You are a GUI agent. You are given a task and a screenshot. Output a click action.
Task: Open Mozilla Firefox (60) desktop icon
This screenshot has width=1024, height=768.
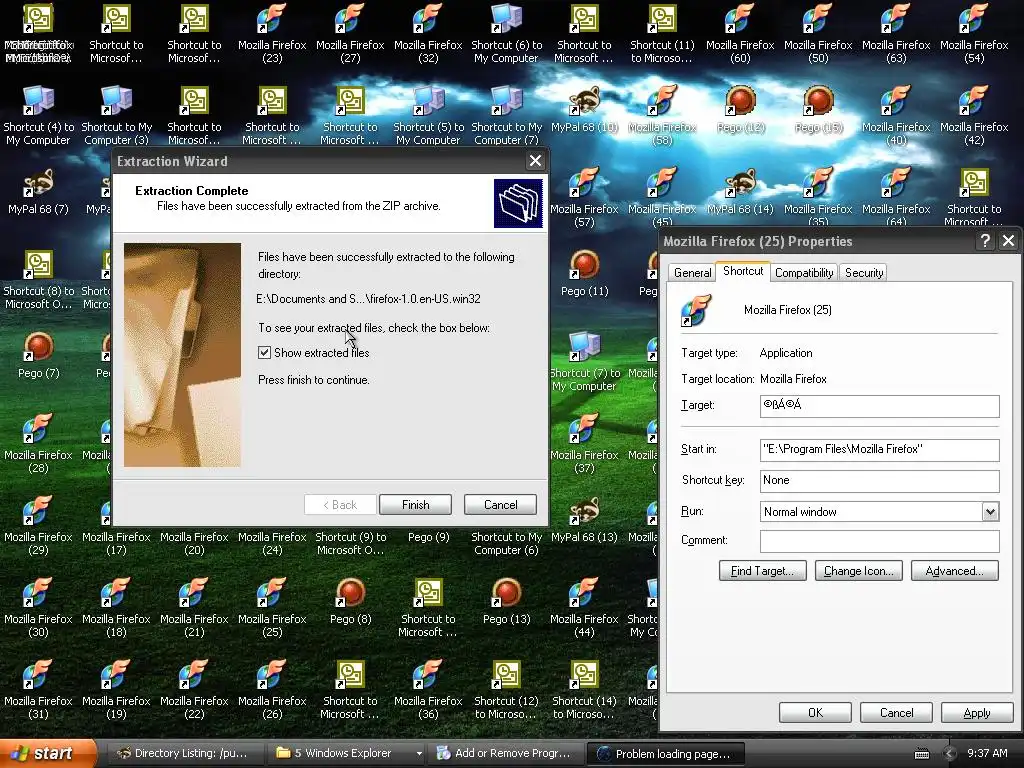coord(740,34)
